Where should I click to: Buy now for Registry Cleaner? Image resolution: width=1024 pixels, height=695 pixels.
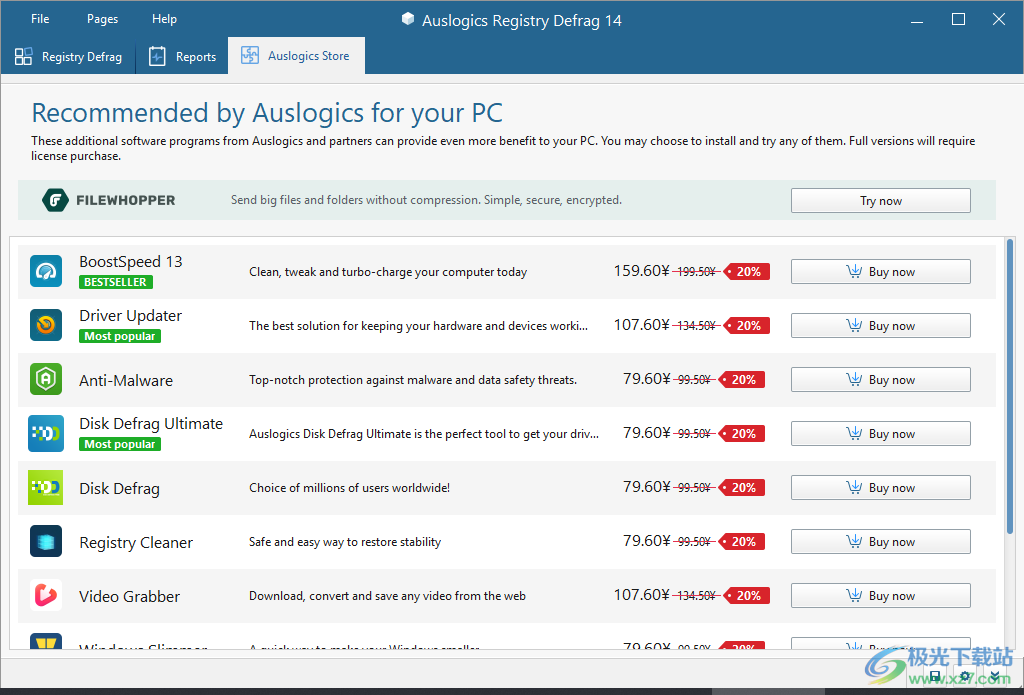(x=880, y=541)
